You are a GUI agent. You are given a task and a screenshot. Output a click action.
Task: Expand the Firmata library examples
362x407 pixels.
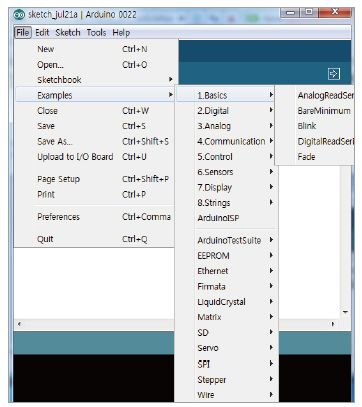click(225, 286)
